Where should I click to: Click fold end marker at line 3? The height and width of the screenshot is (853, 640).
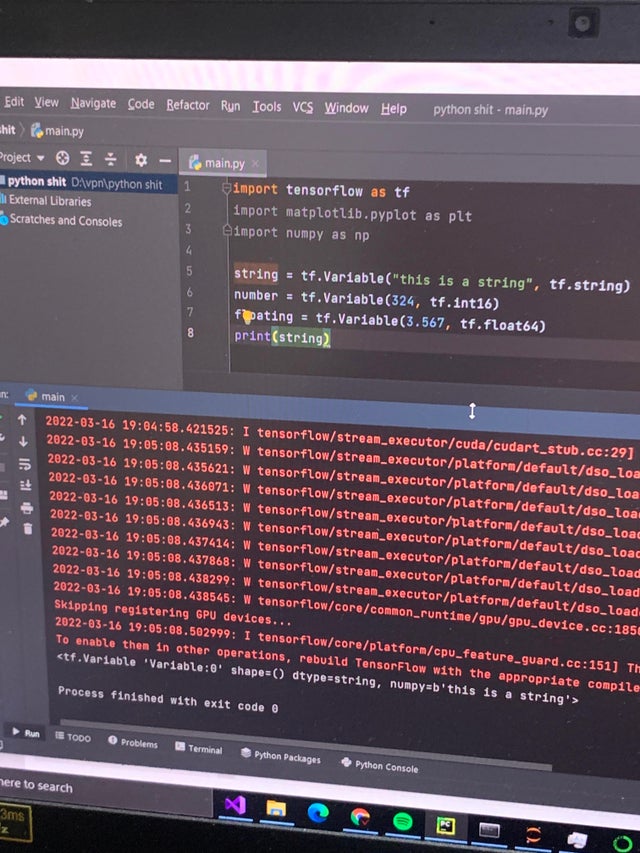pos(227,231)
